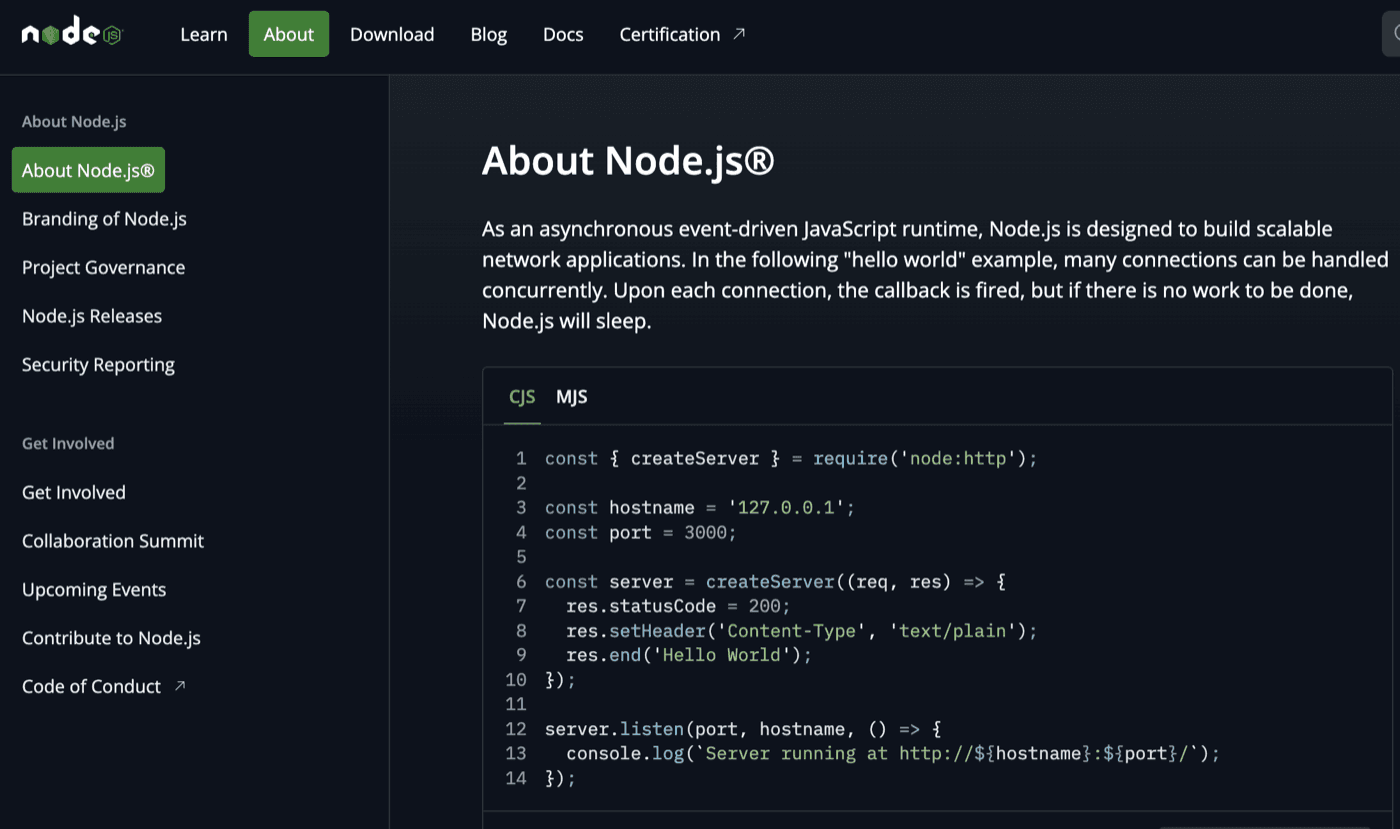Click the Code of Conduct external arrow icon
This screenshot has height=829, width=1400.
(180, 686)
